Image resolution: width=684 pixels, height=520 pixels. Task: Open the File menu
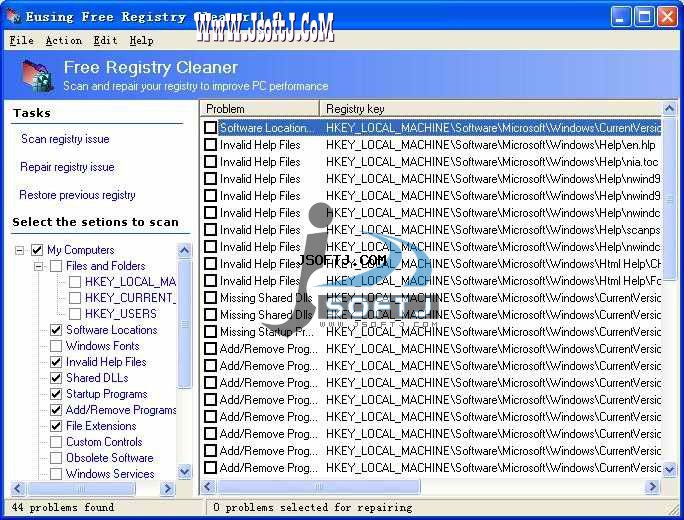[x=21, y=41]
